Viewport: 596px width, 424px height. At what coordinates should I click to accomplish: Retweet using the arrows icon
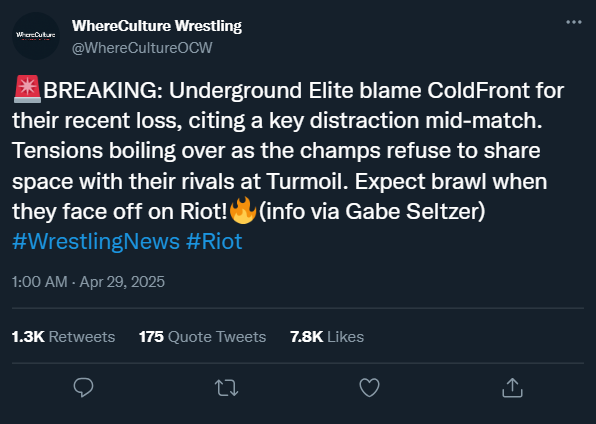click(227, 388)
